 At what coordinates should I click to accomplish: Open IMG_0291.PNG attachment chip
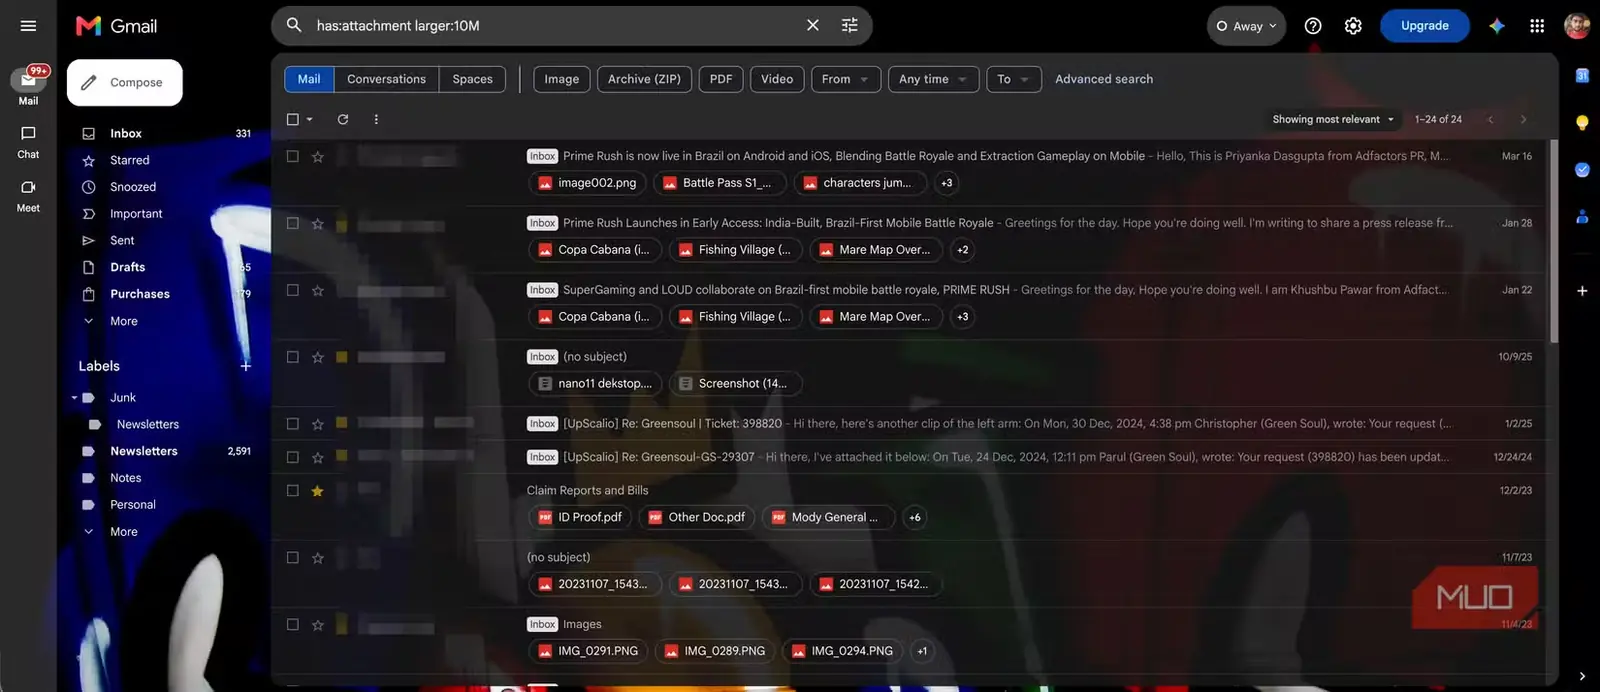coord(589,651)
